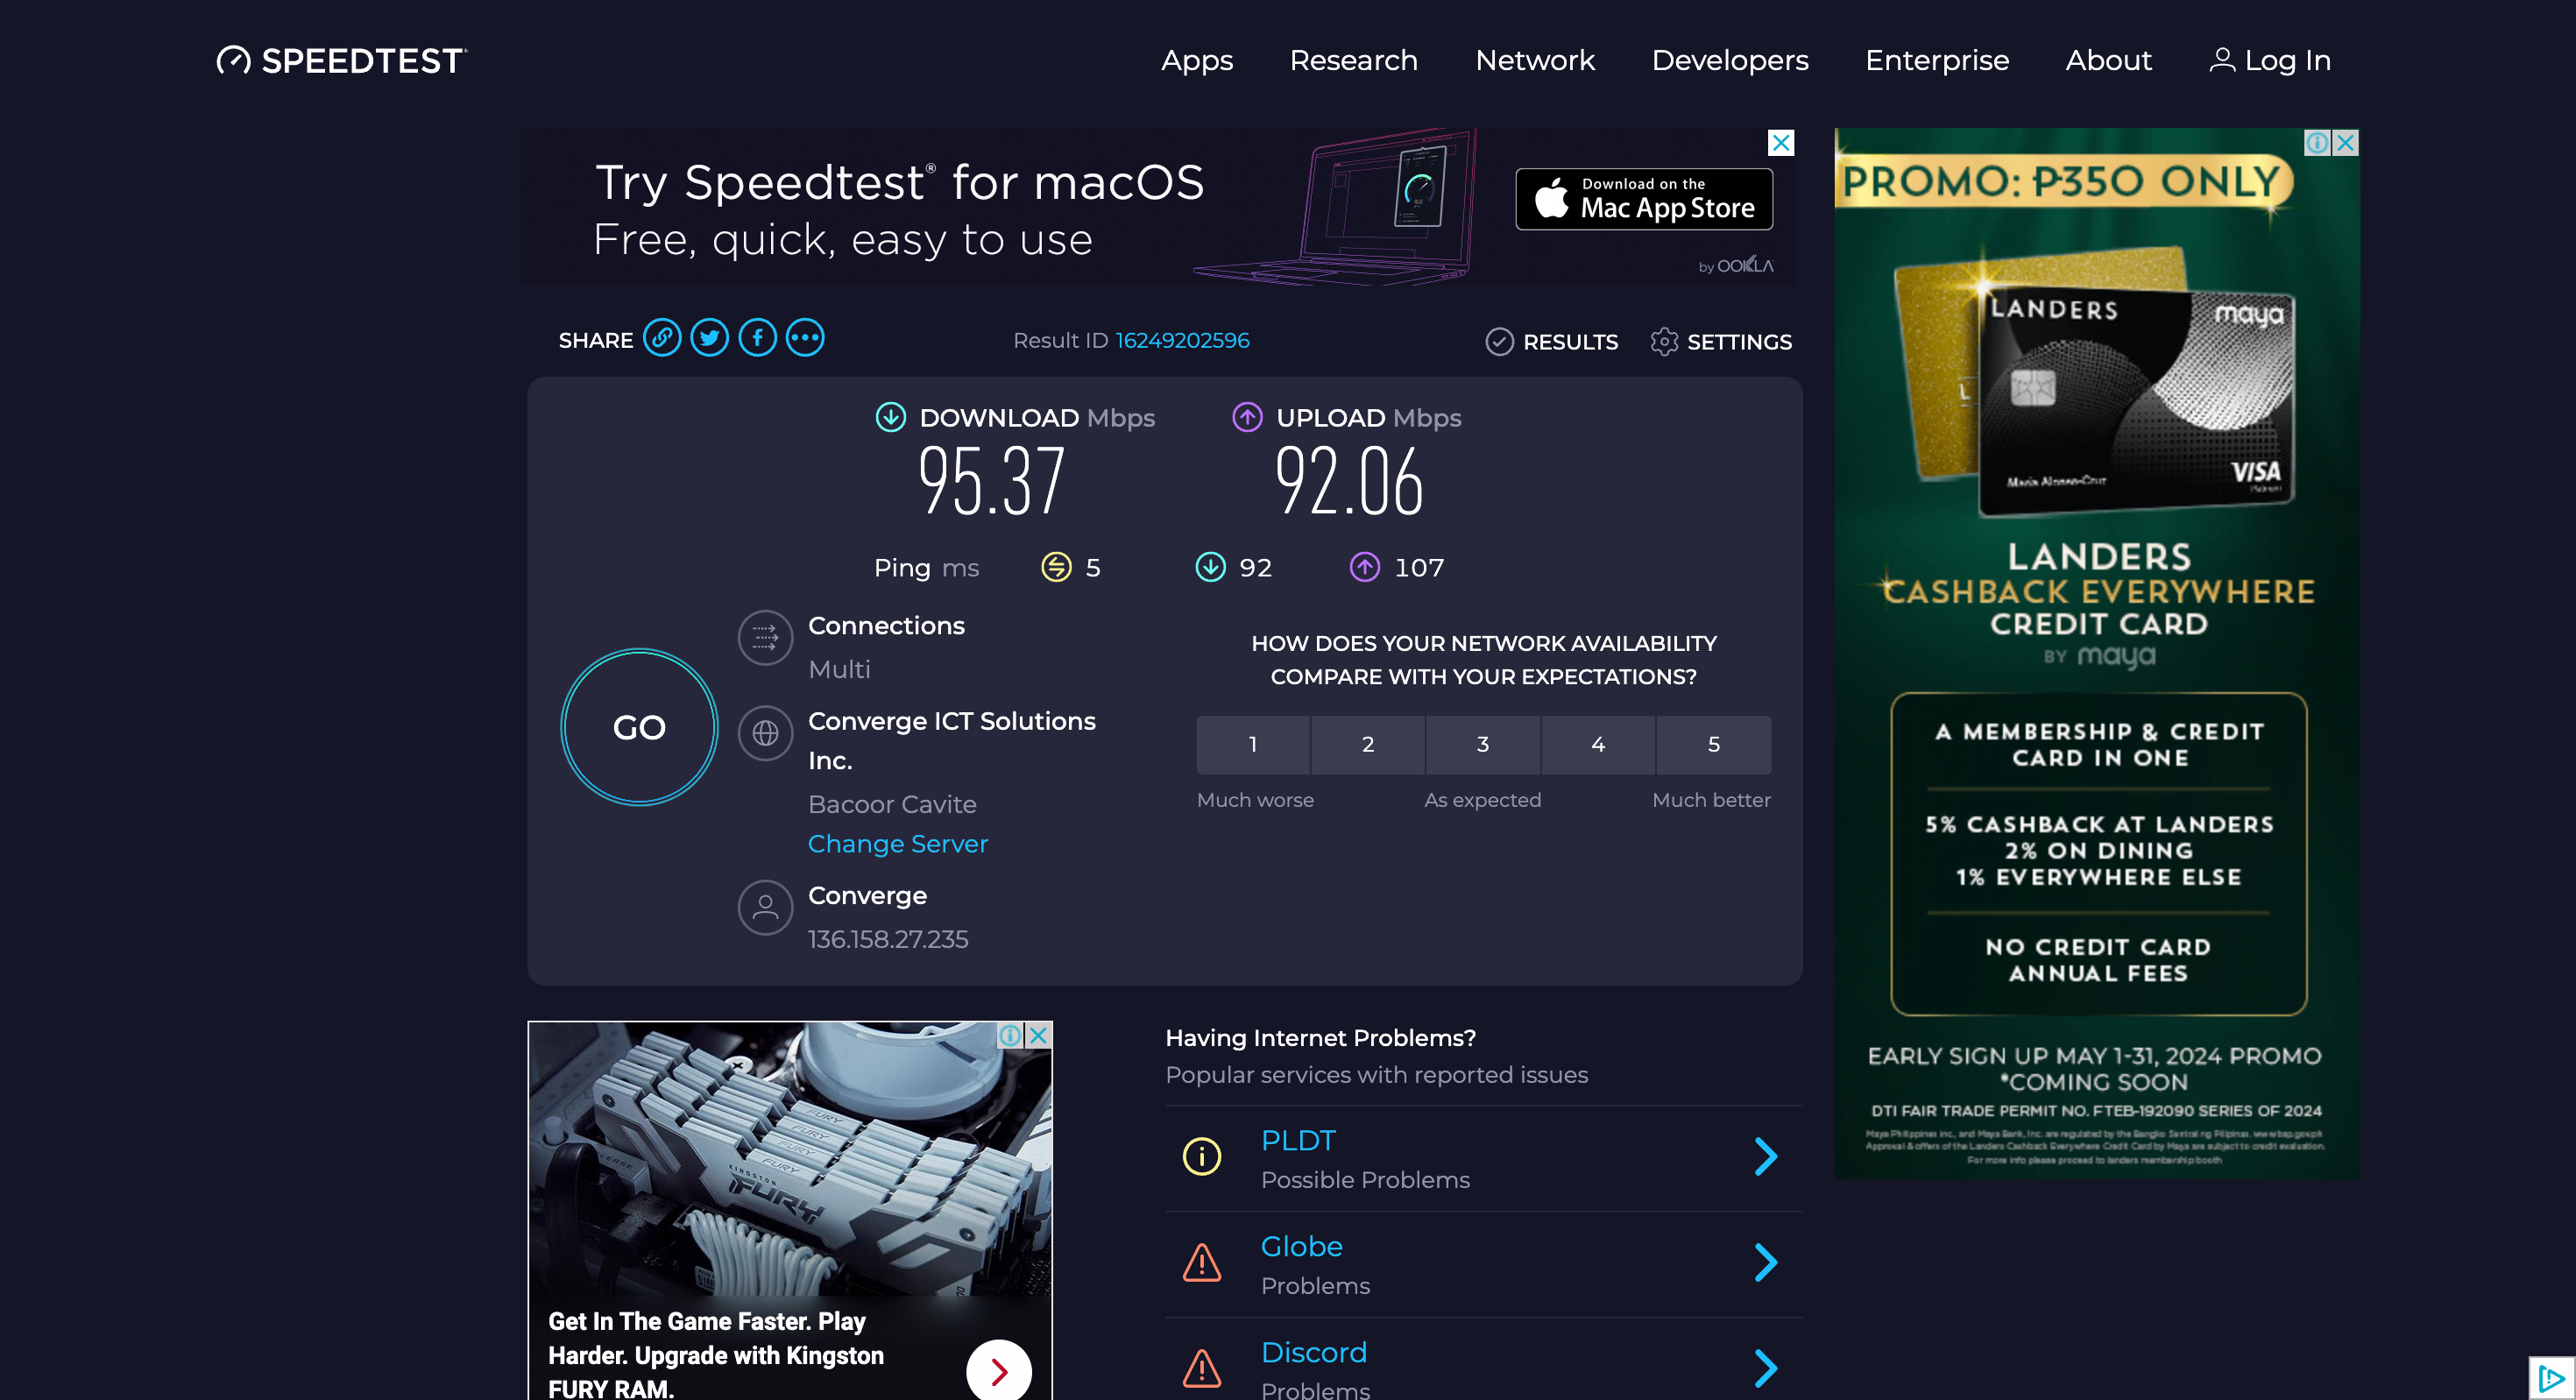The image size is (2576, 1400).
Task: Click the Results checkmark icon
Action: pos(1499,342)
